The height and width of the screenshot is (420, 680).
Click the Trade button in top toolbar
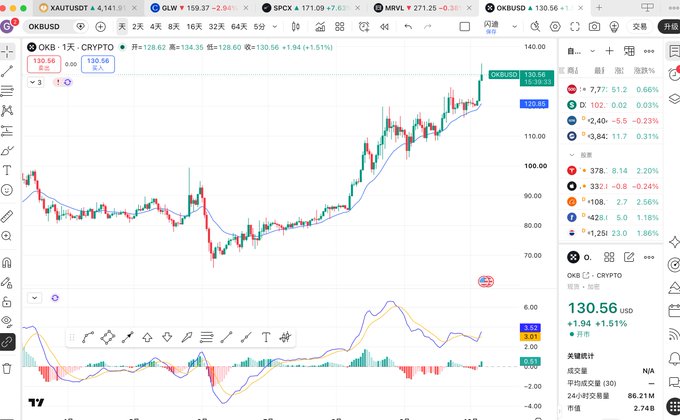pyautogui.click(x=640, y=27)
